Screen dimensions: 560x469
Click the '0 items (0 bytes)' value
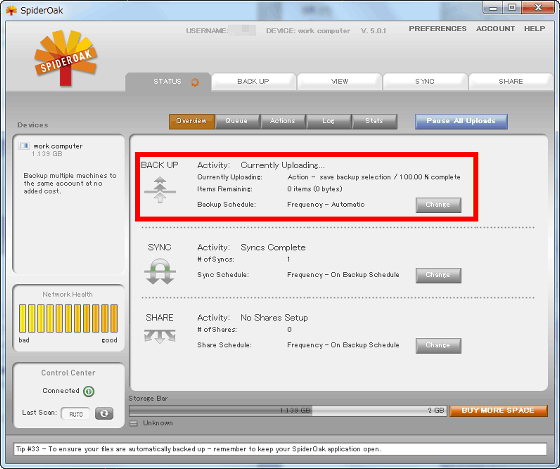[x=315, y=189]
